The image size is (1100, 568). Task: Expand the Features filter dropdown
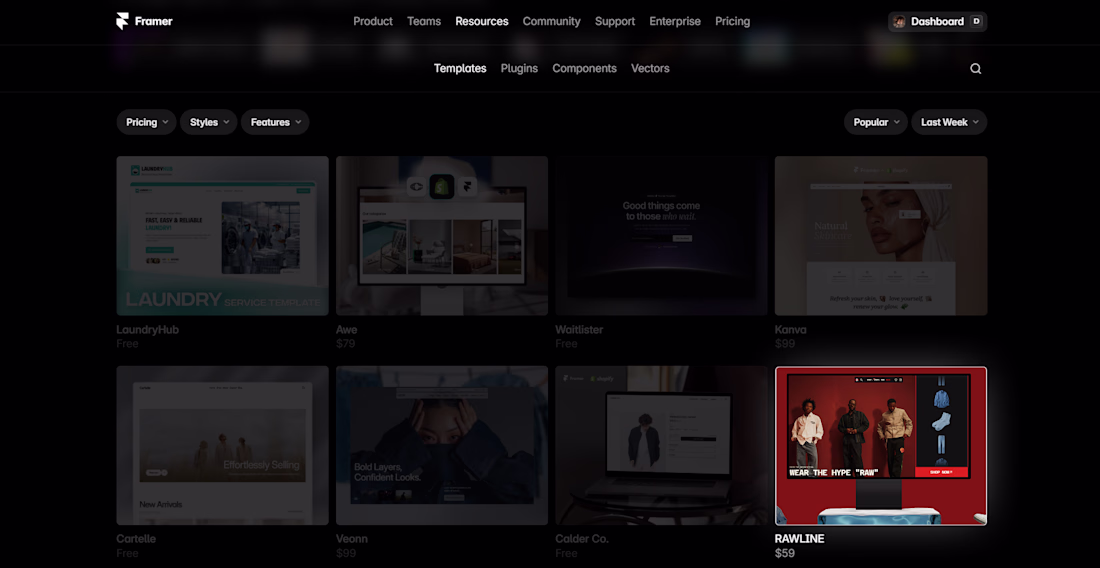[x=275, y=122]
